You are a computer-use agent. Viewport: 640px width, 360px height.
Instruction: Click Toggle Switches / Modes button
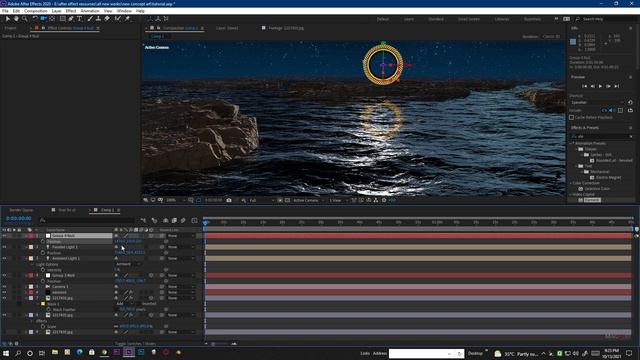(x=135, y=344)
